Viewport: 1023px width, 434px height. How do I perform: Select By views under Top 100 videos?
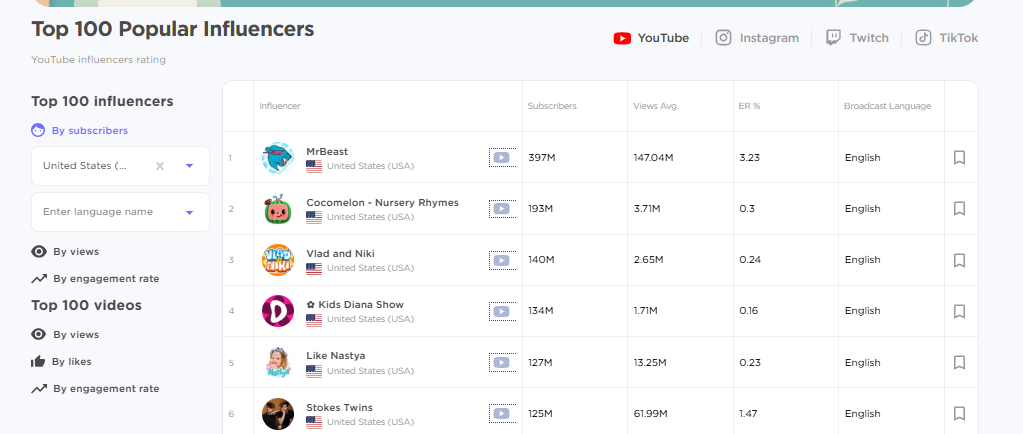click(x=65, y=335)
